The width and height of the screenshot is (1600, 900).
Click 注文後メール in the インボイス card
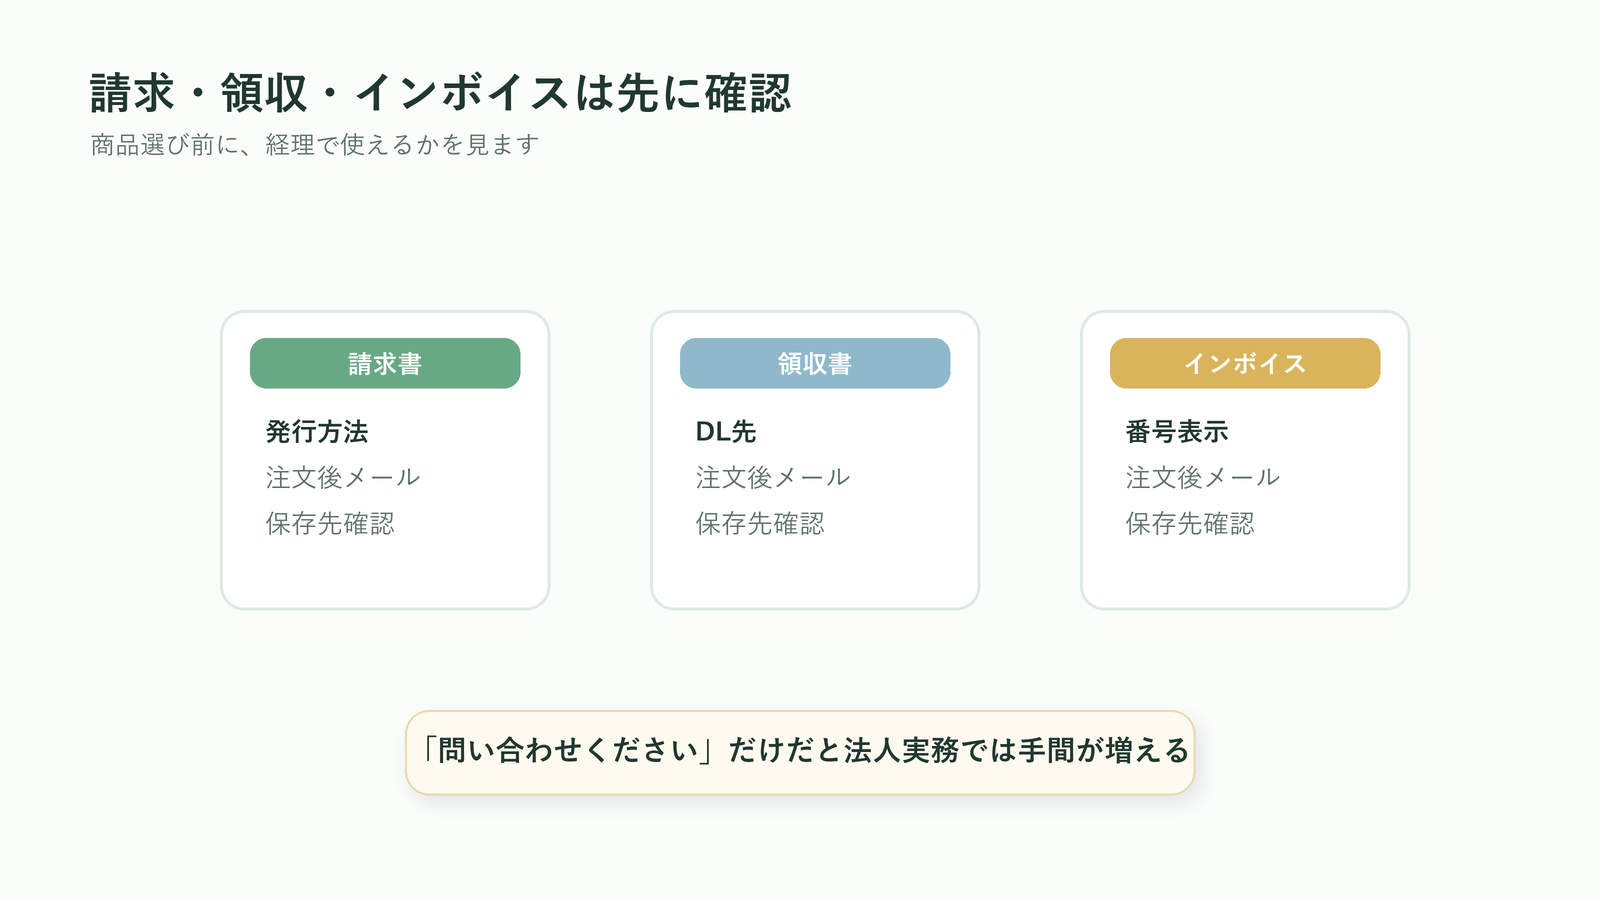tap(1203, 478)
